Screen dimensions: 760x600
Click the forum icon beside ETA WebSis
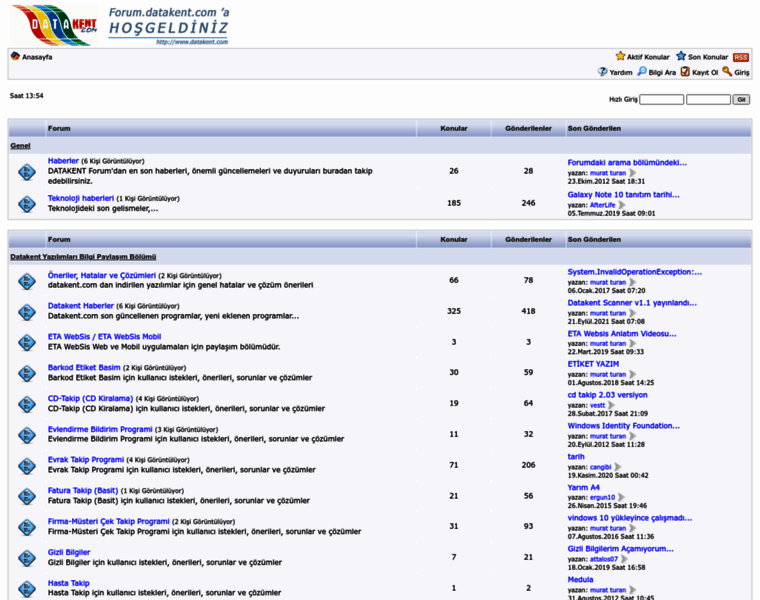[27, 342]
